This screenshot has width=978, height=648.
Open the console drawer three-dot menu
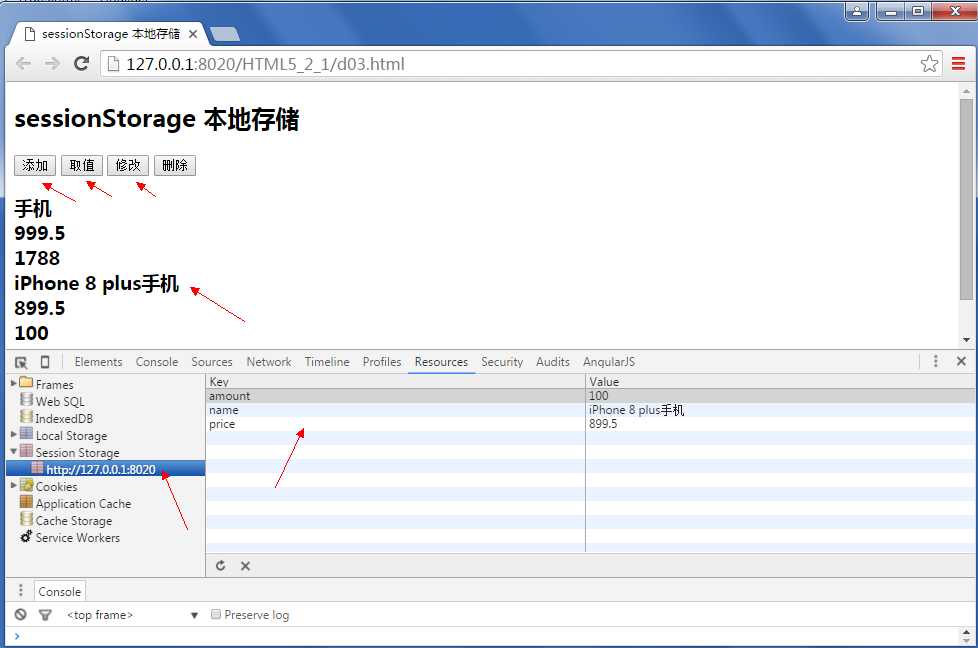pyautogui.click(x=21, y=590)
